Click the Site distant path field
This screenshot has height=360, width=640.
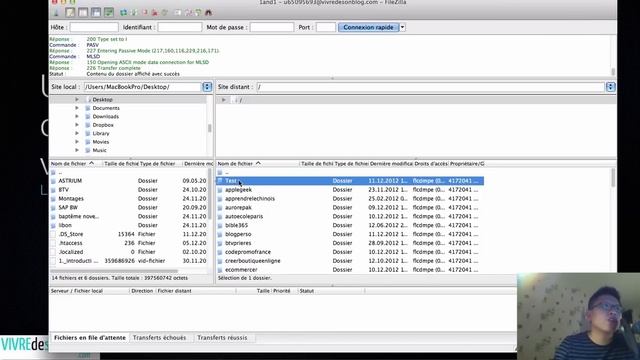pos(431,87)
